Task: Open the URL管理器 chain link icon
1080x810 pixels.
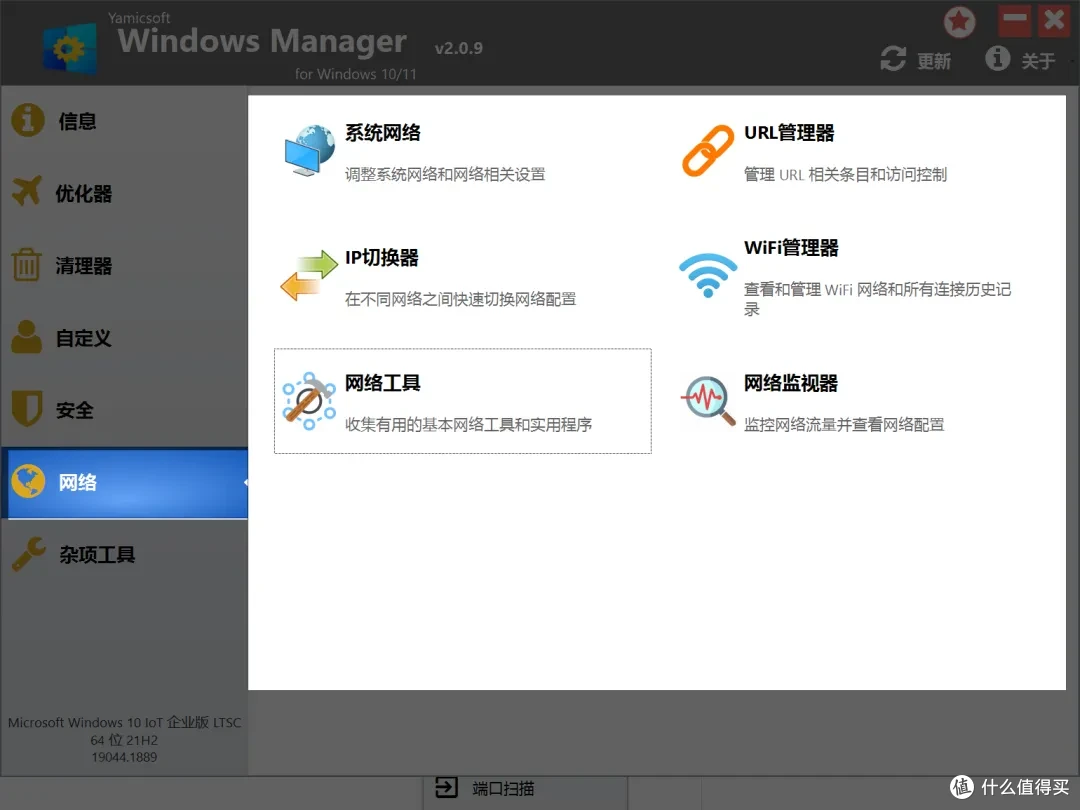Action: point(708,150)
